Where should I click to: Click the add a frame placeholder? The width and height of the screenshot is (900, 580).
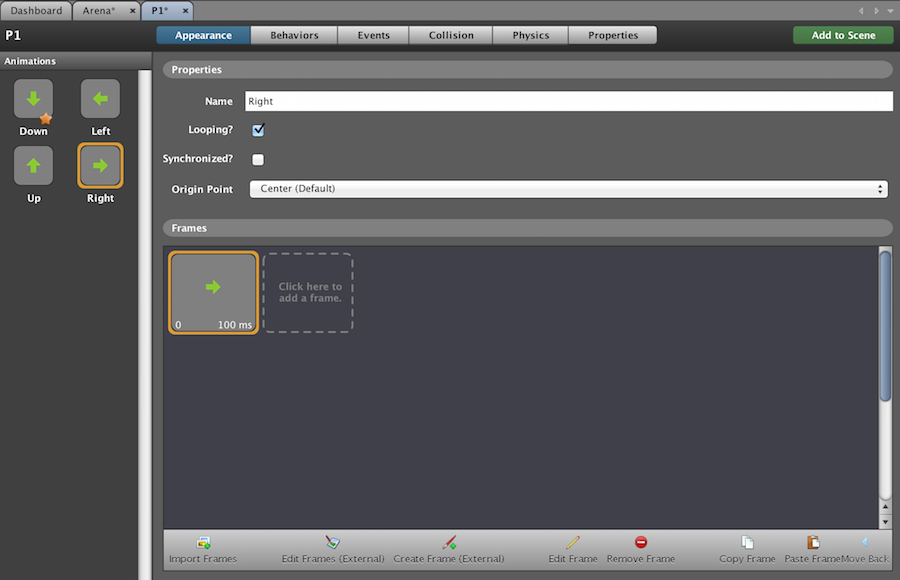(308, 293)
